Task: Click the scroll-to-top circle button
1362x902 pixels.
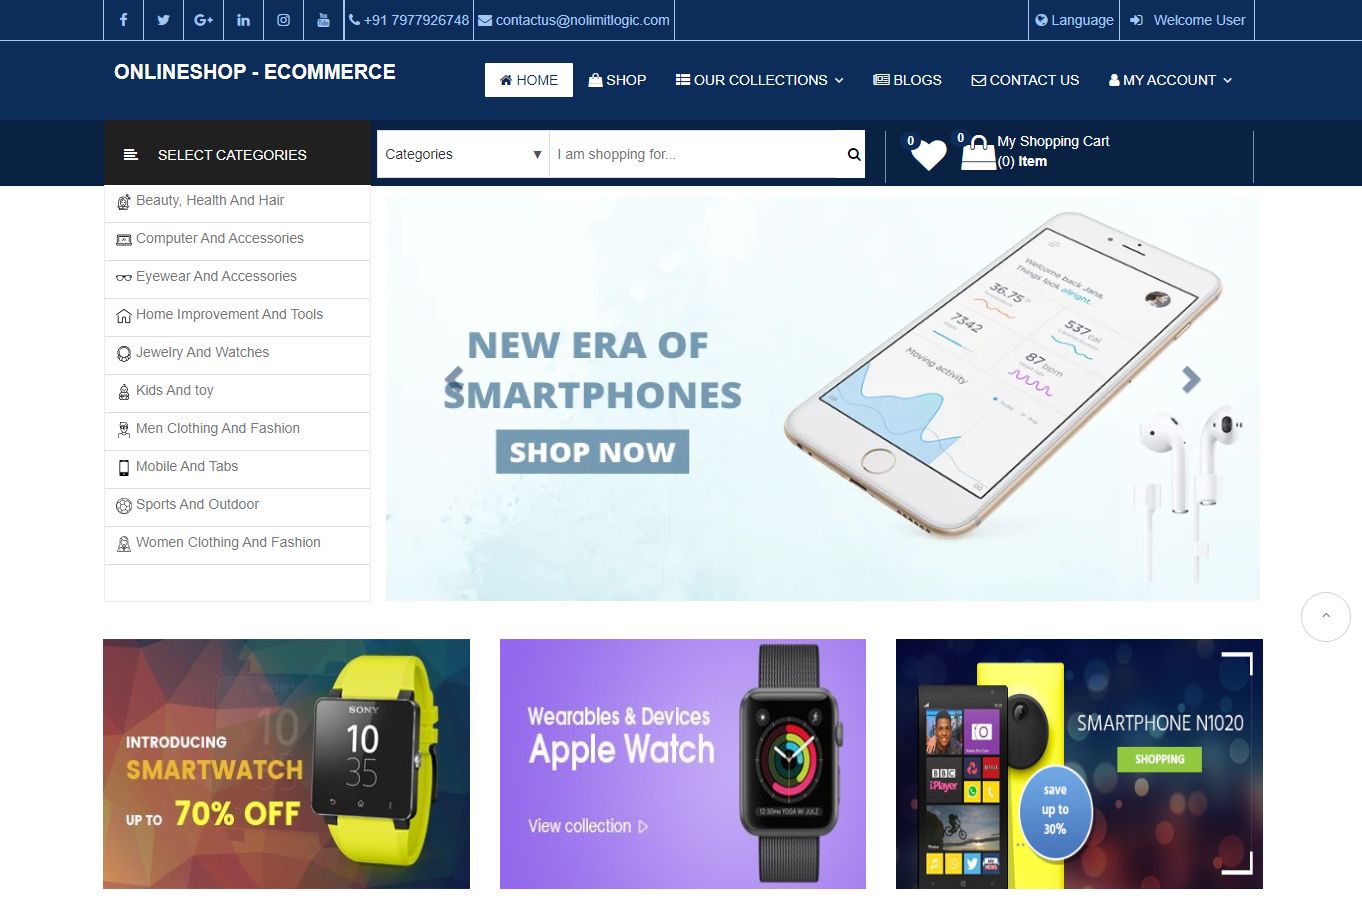Action: click(1326, 617)
